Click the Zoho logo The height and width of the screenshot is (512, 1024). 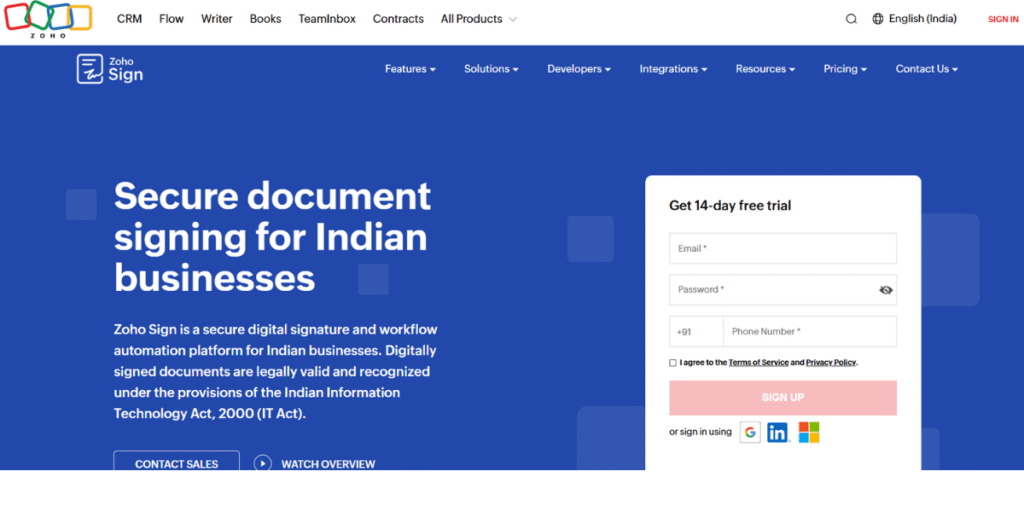pyautogui.click(x=48, y=19)
